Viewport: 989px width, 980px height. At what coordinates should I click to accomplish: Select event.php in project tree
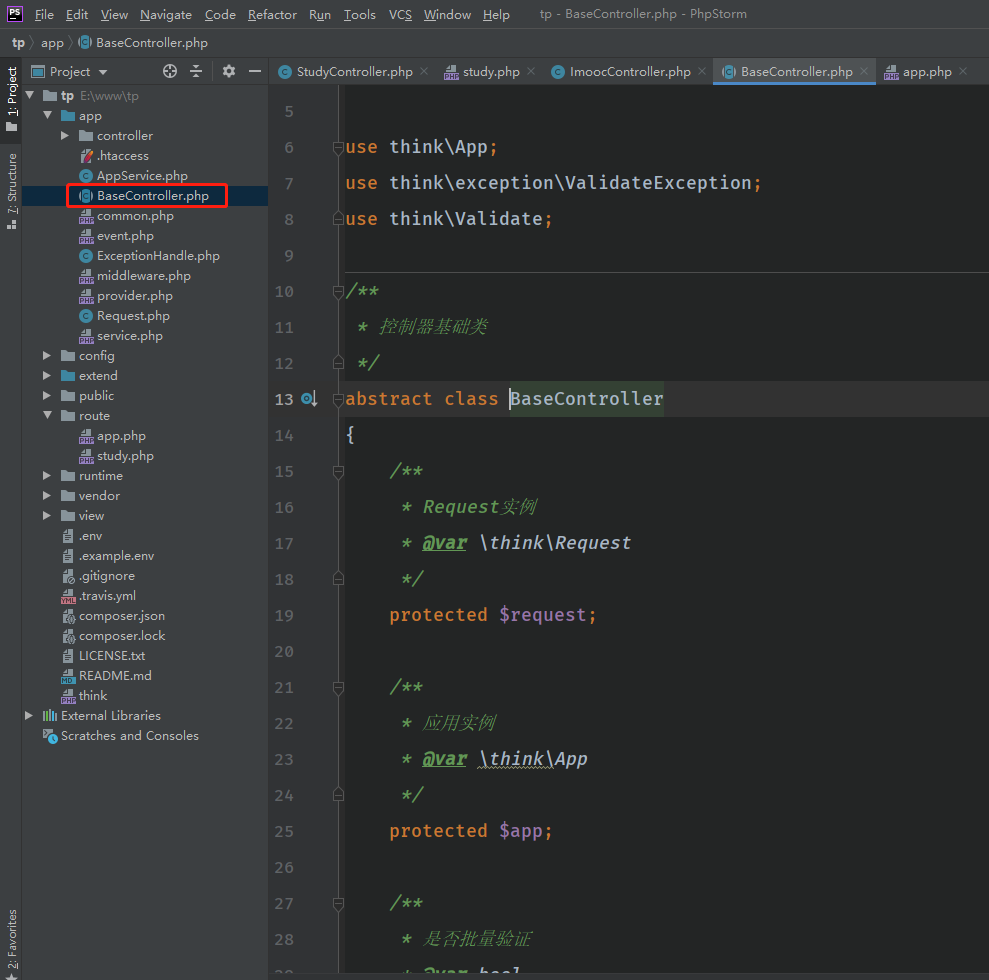click(125, 236)
